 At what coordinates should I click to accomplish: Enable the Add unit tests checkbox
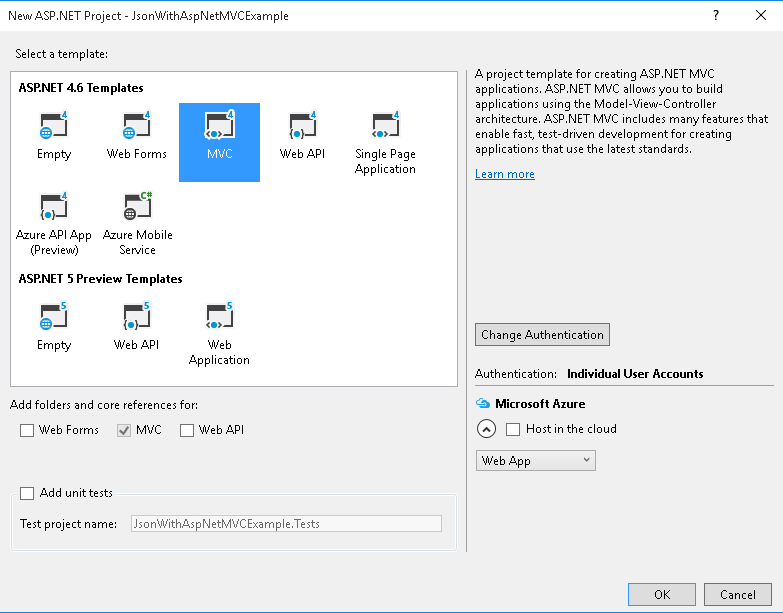coord(27,493)
